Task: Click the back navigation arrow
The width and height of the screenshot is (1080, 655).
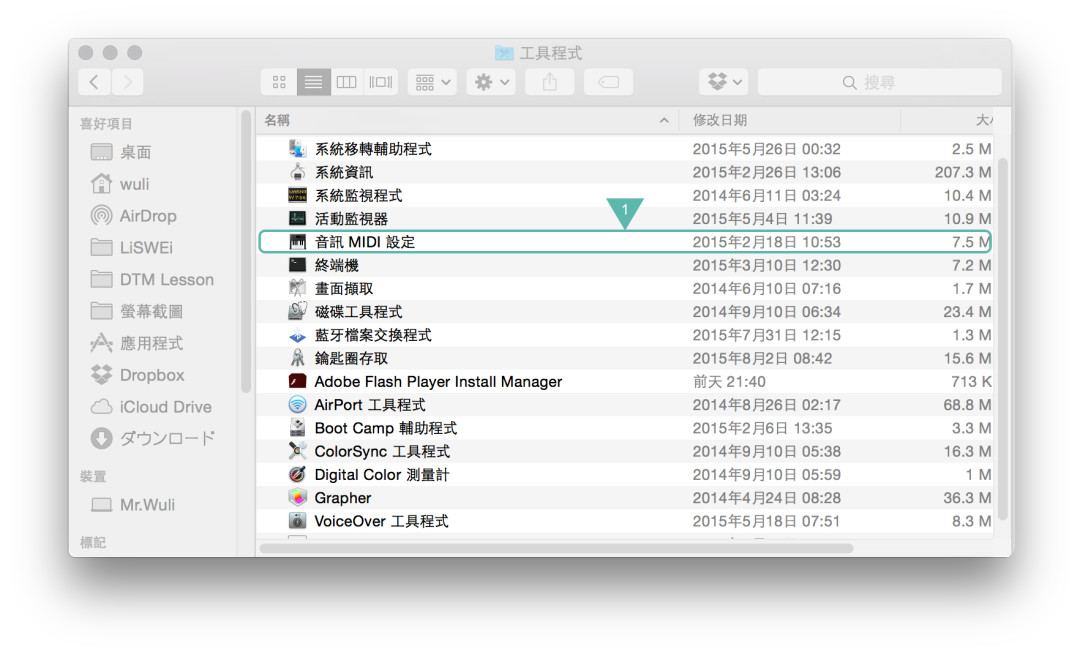Action: 94,81
